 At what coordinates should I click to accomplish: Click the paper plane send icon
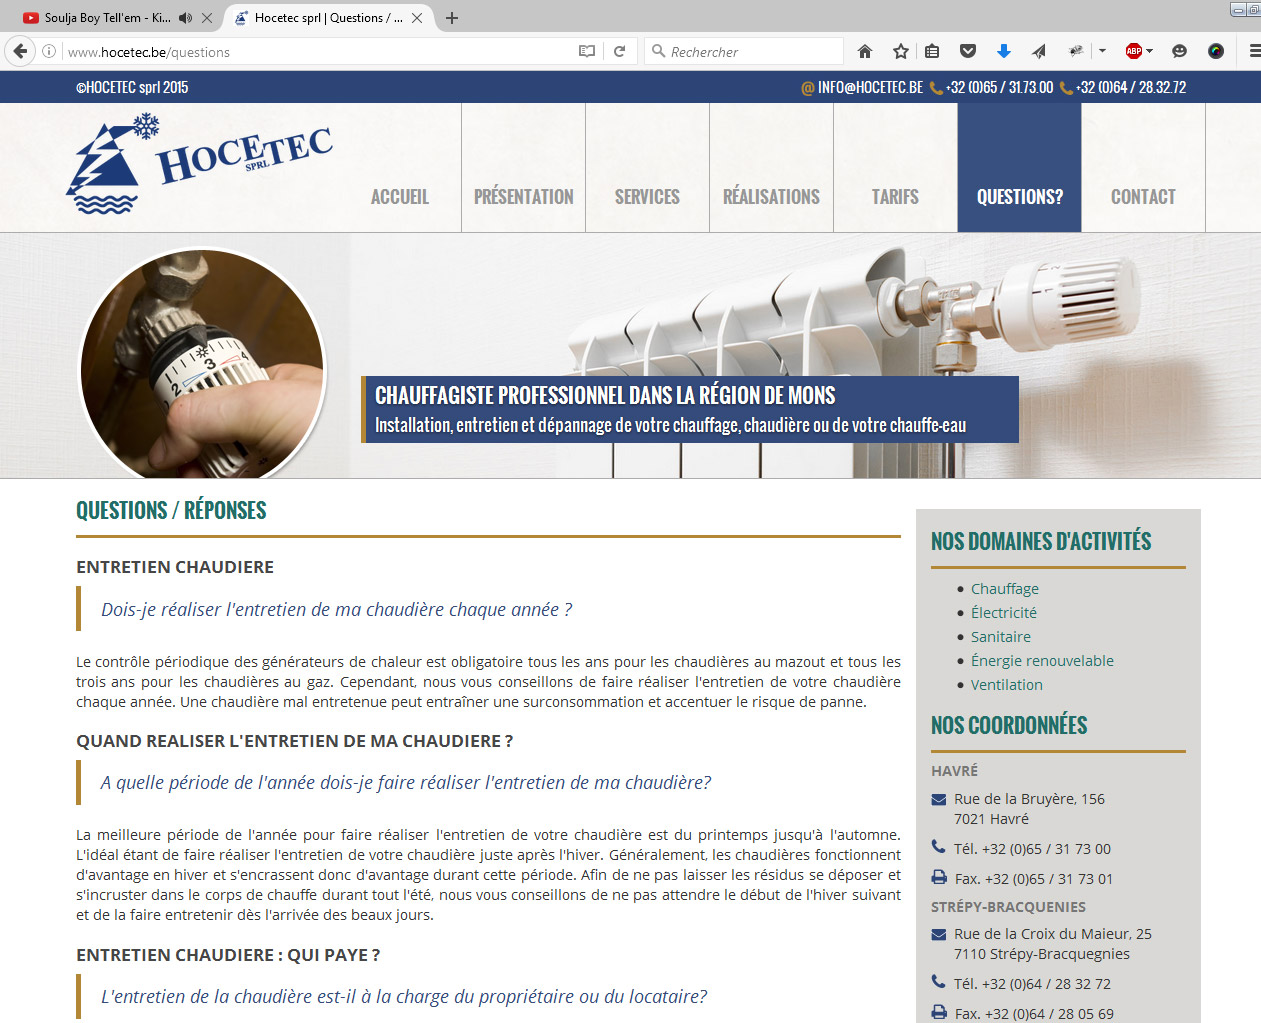click(x=1039, y=51)
